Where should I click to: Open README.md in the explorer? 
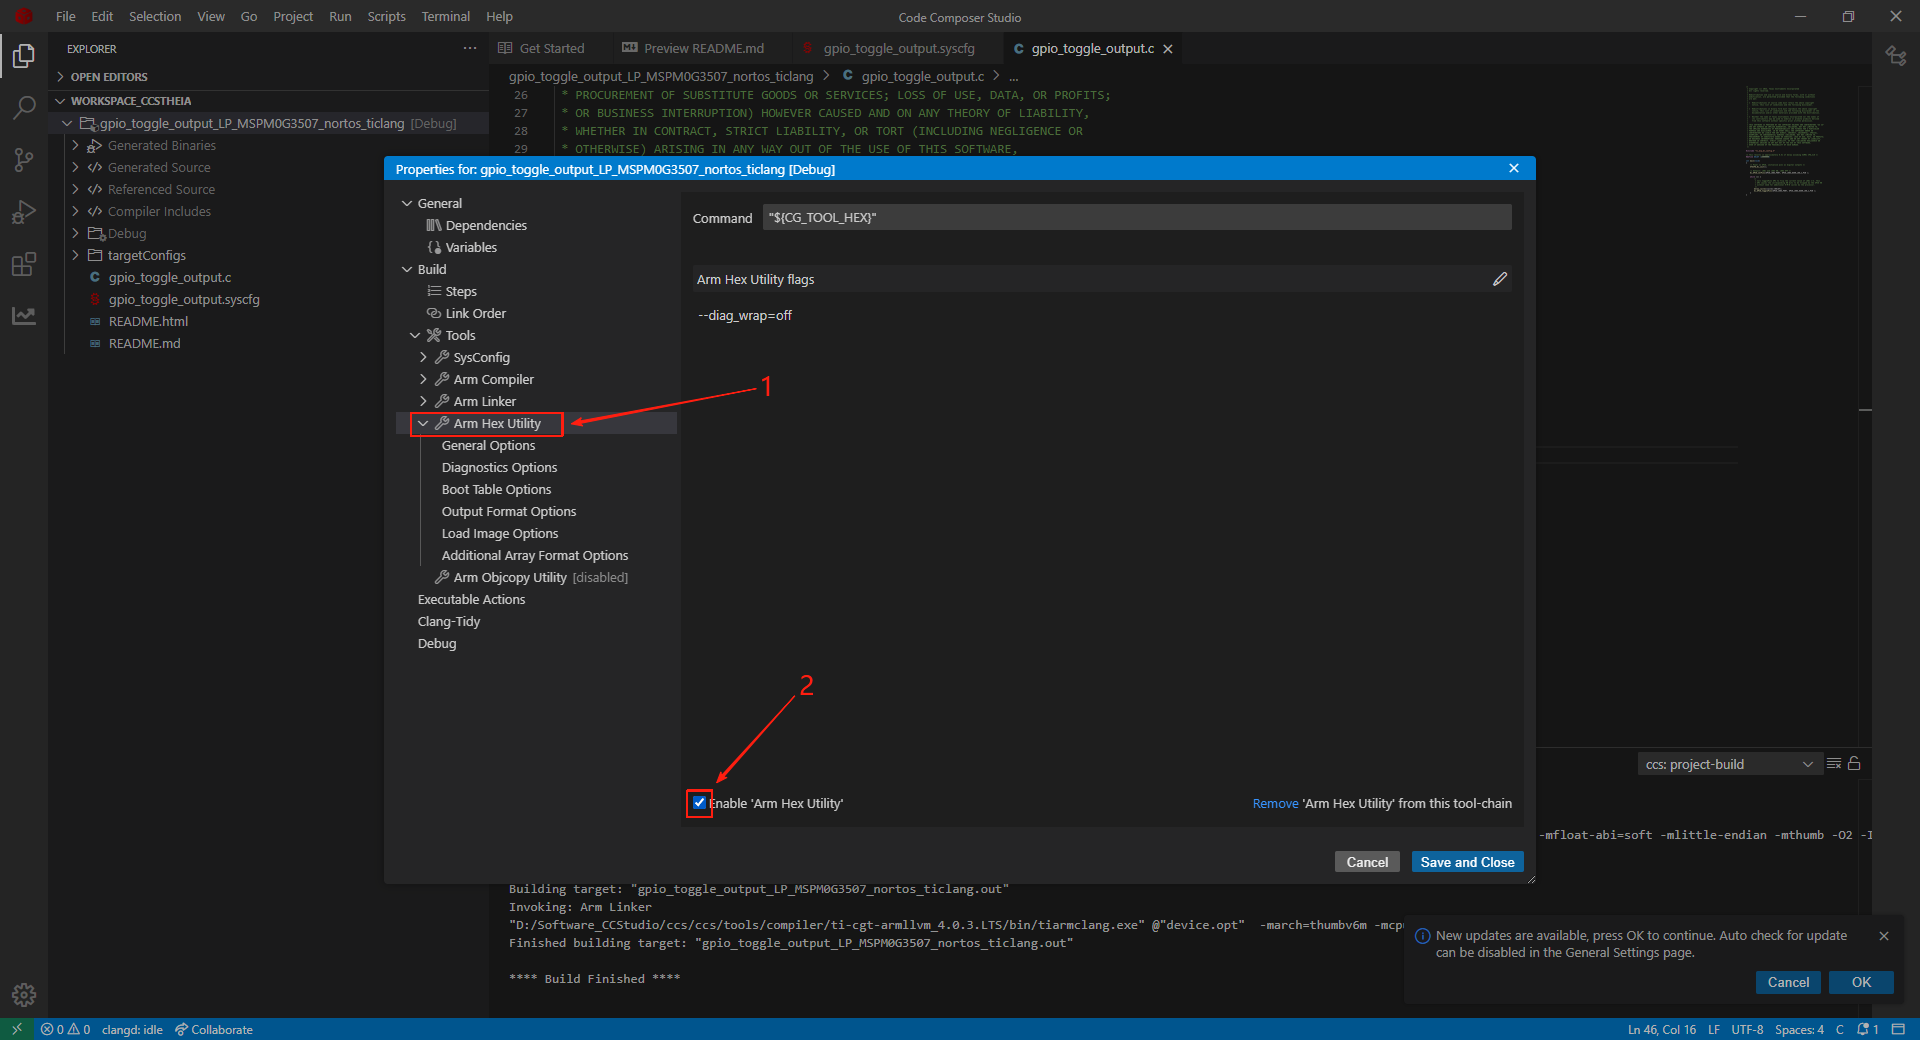(x=144, y=343)
